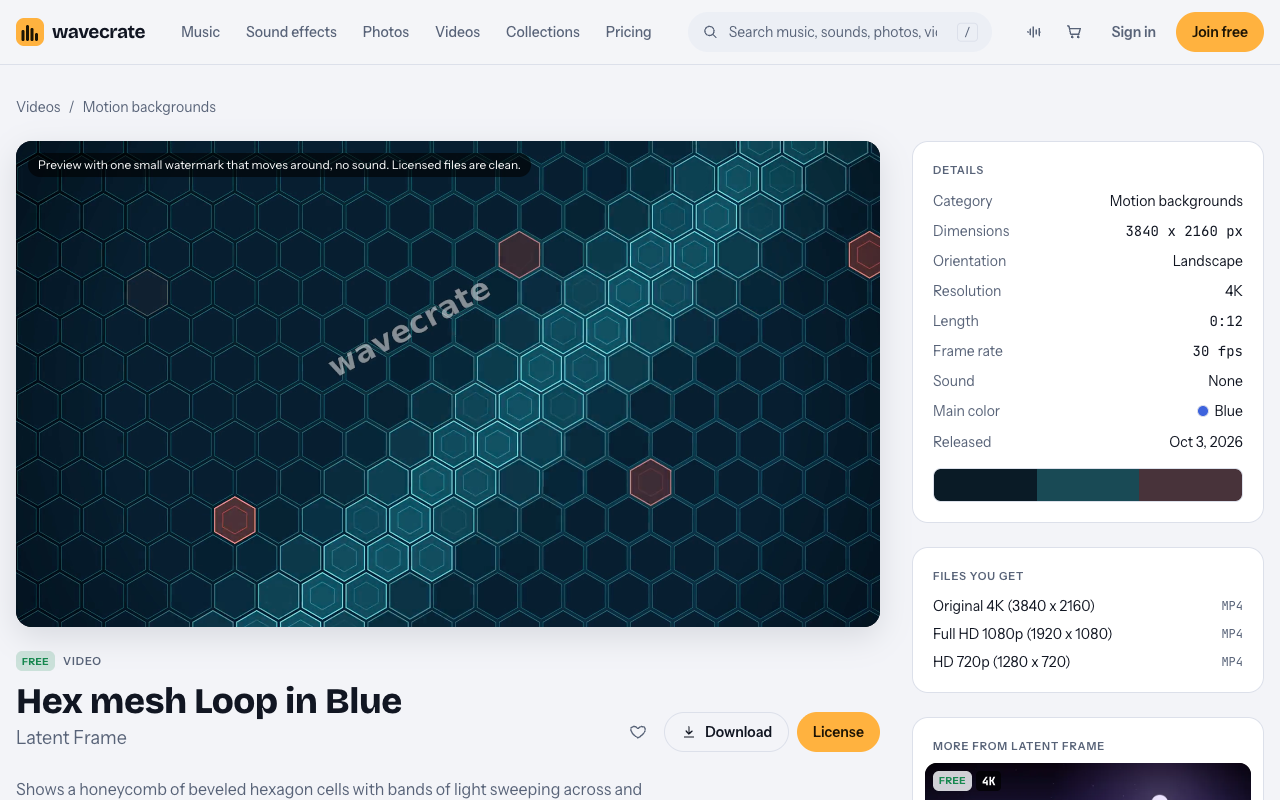Click the FREE badge below the preview
This screenshot has width=1280, height=800.
pyautogui.click(x=35, y=661)
